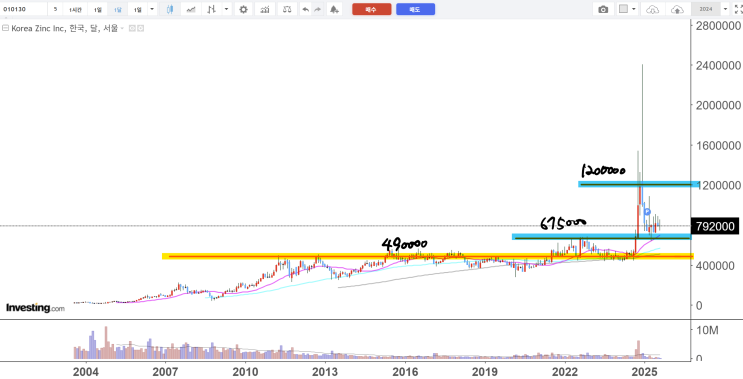The height and width of the screenshot is (379, 743).
Task: Load chart layout from cloud icon
Action: [x=653, y=9]
